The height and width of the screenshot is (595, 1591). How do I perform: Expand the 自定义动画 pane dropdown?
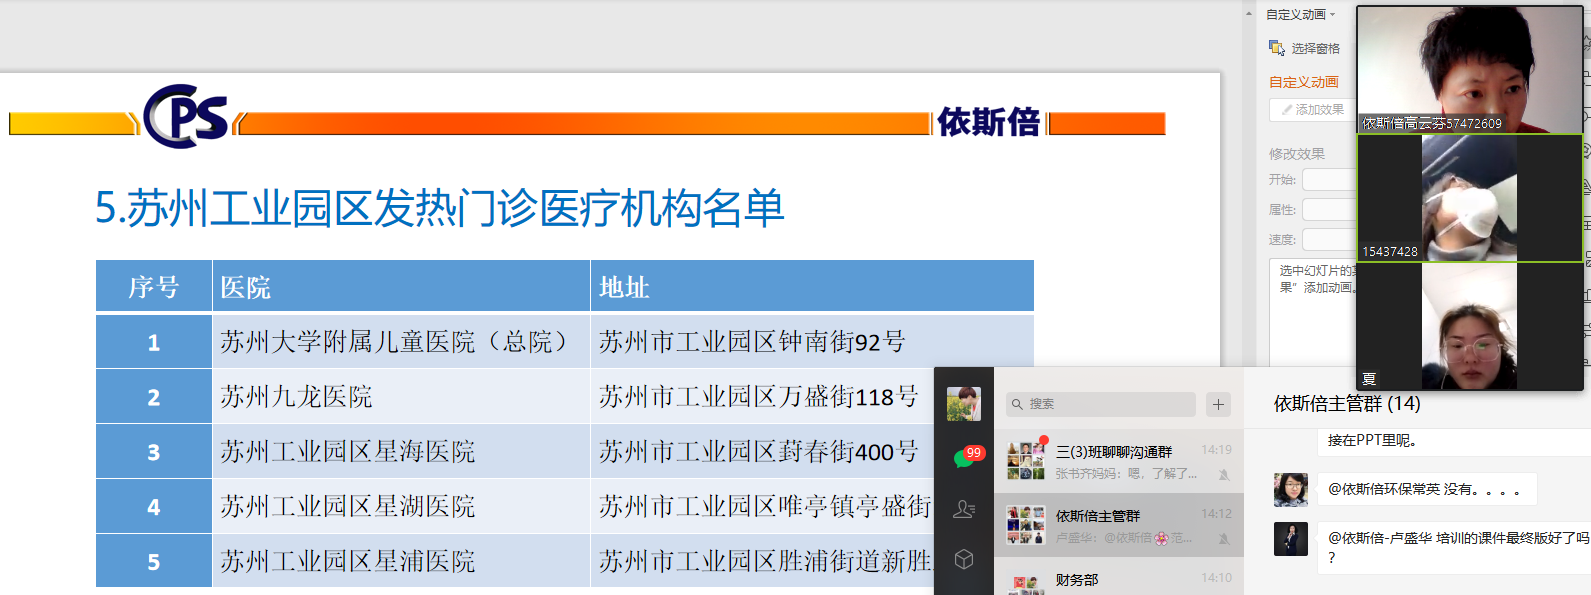(1332, 15)
